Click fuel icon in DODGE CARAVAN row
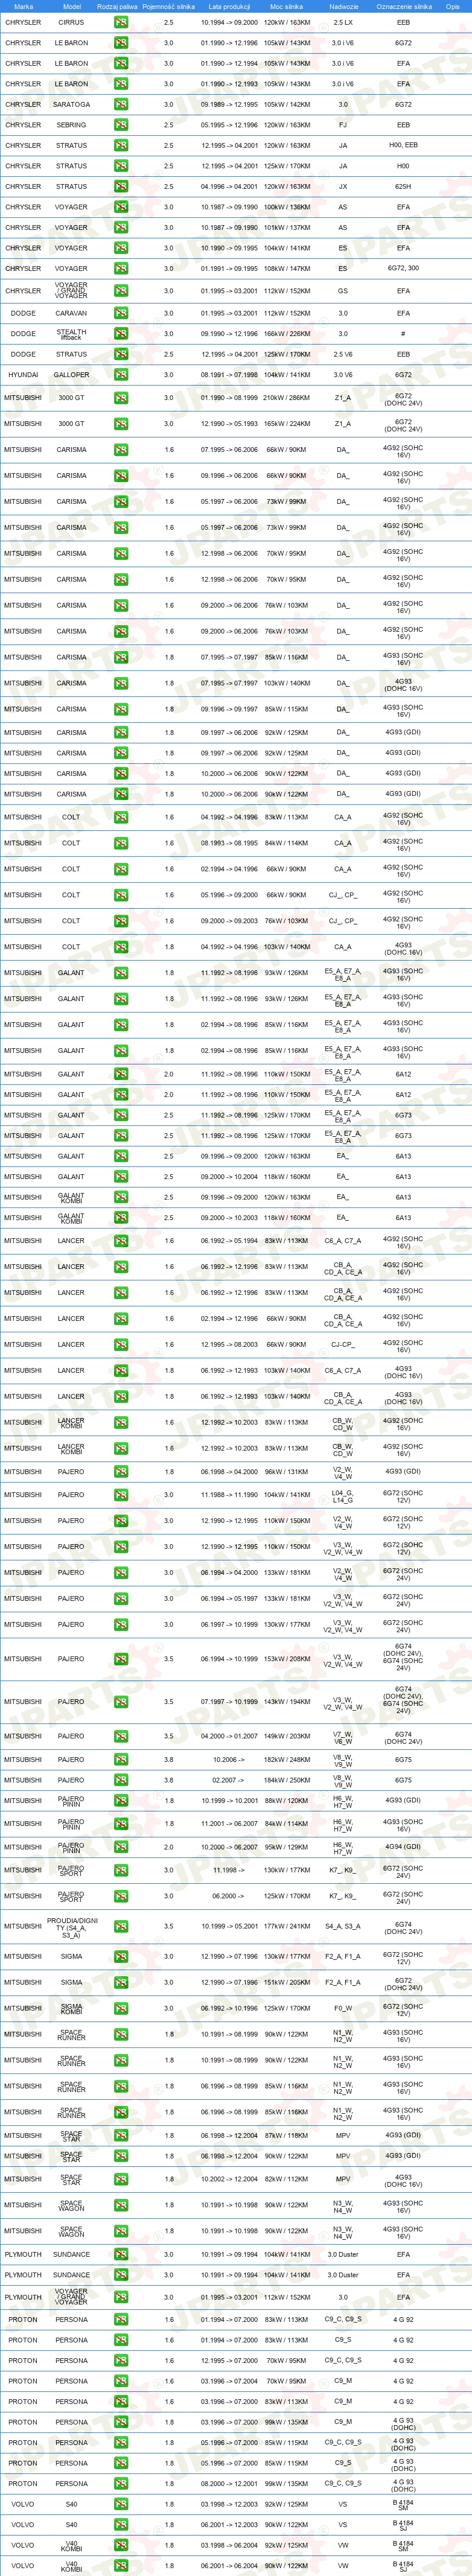Viewport: 472px width, 2576px height. click(120, 313)
